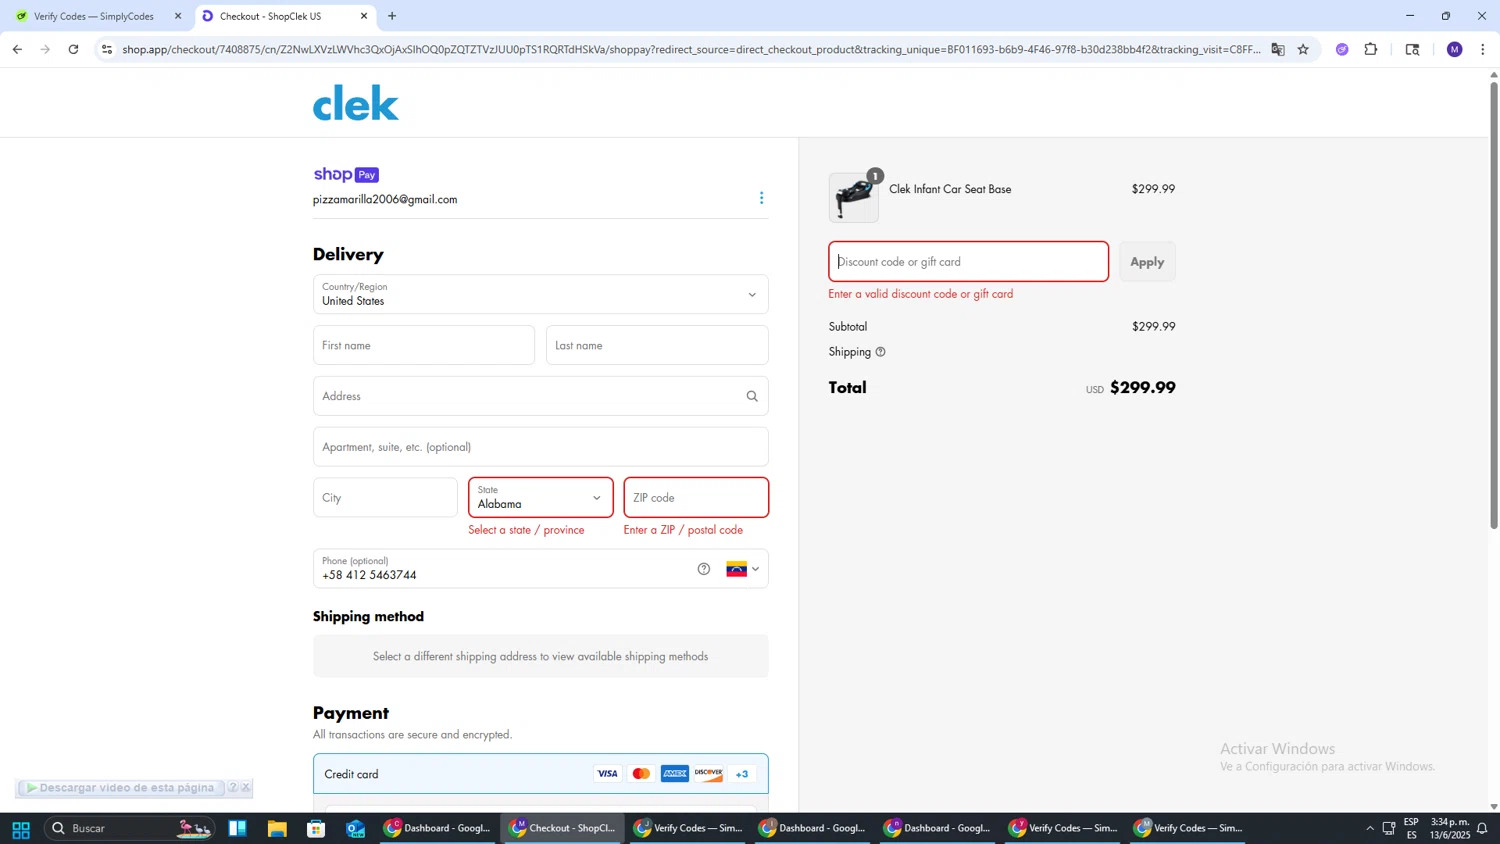Image resolution: width=1500 pixels, height=844 pixels.
Task: Click pizzamarilla2006@gmail.com email text
Action: click(x=385, y=200)
